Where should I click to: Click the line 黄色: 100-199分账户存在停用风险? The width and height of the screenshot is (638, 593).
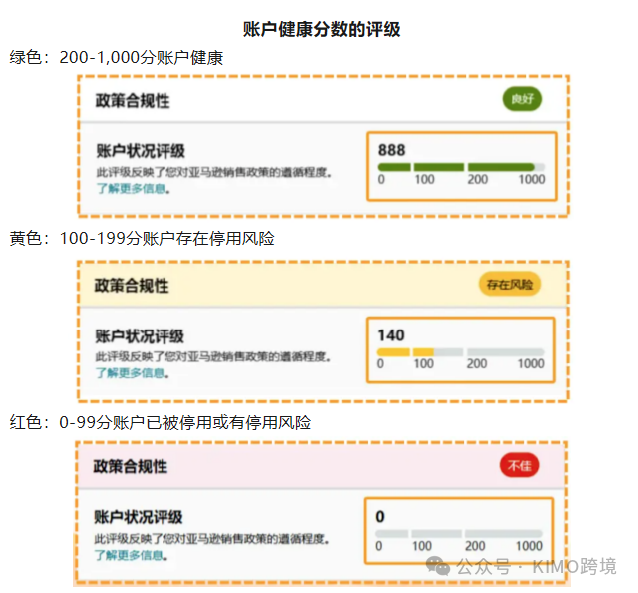click(142, 239)
